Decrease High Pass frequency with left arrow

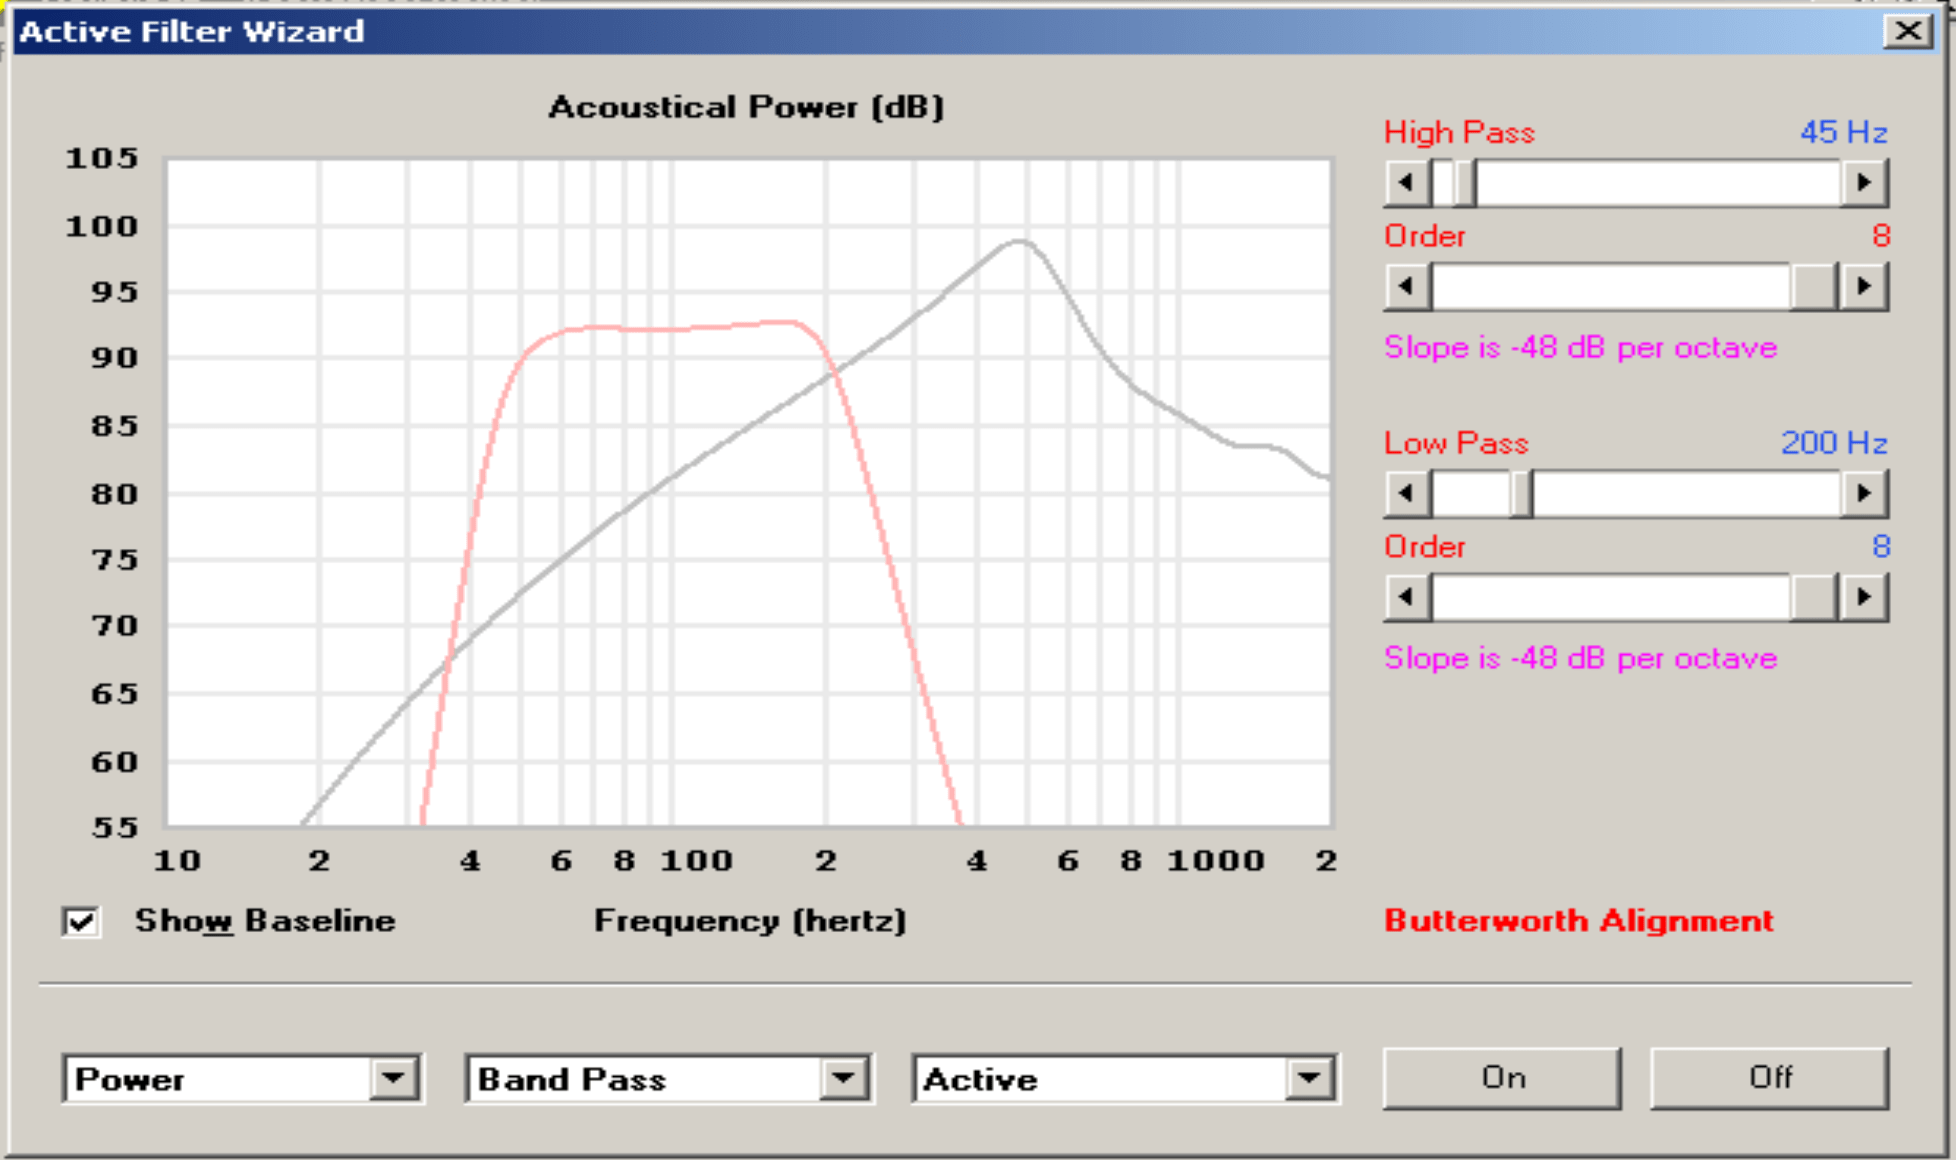[x=1407, y=183]
